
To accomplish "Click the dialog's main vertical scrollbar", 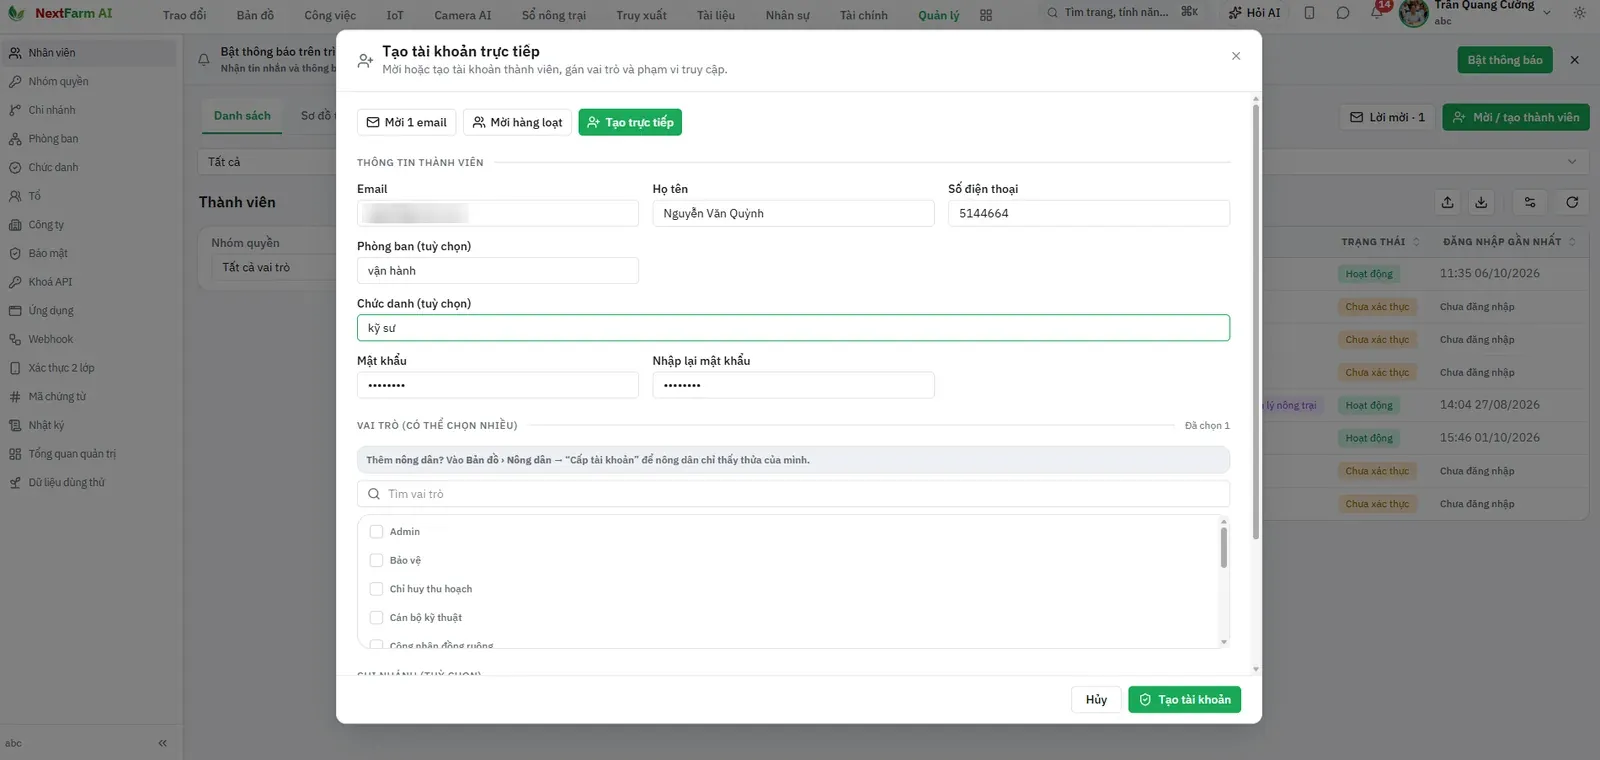I will point(1256,320).
